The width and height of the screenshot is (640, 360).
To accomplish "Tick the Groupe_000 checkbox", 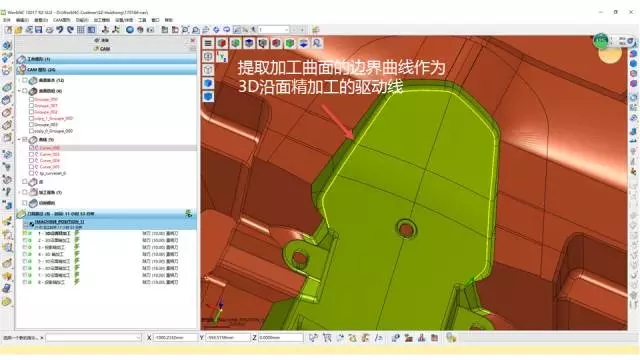I will click(x=31, y=99).
